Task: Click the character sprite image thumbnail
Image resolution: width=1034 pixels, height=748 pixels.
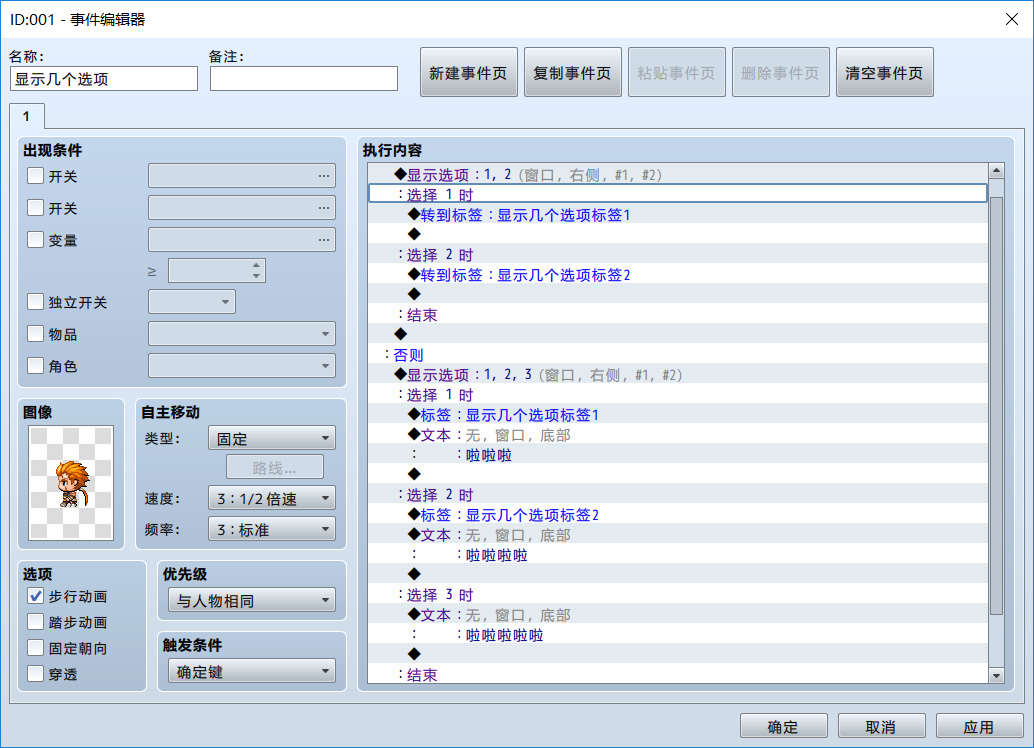Action: coord(71,483)
